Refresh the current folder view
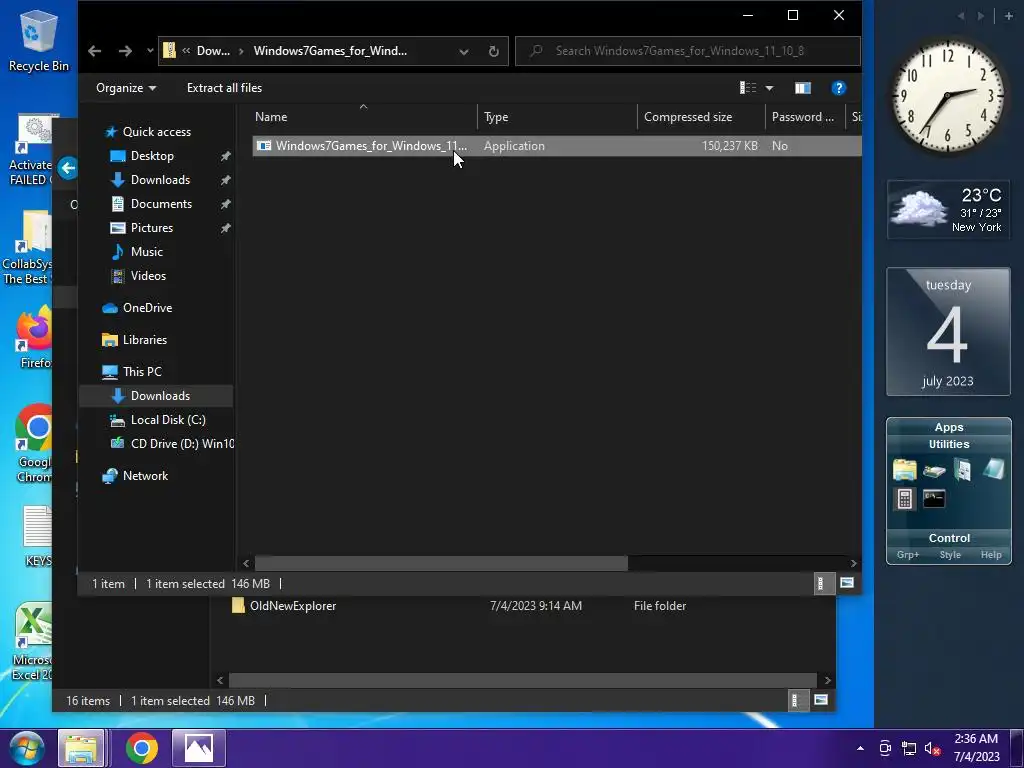 click(494, 52)
